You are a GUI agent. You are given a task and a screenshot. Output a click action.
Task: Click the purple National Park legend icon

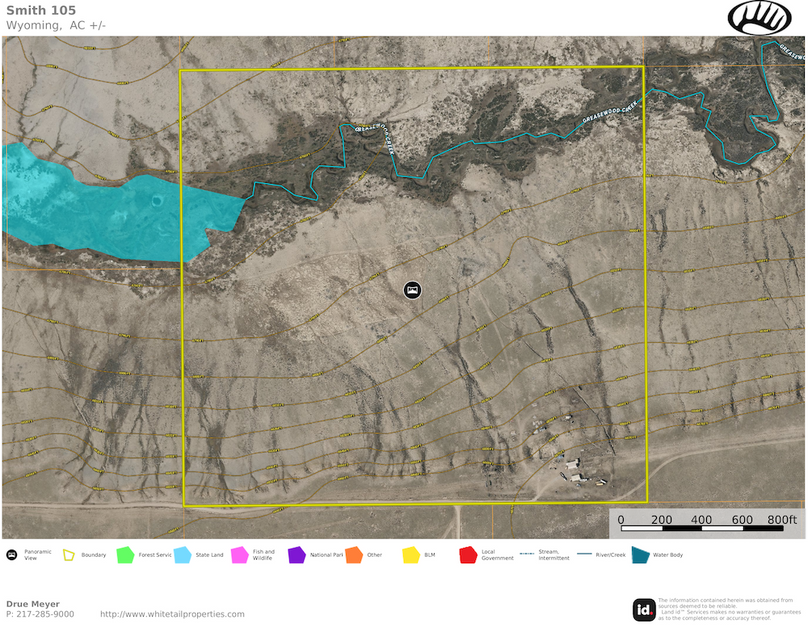click(x=296, y=554)
